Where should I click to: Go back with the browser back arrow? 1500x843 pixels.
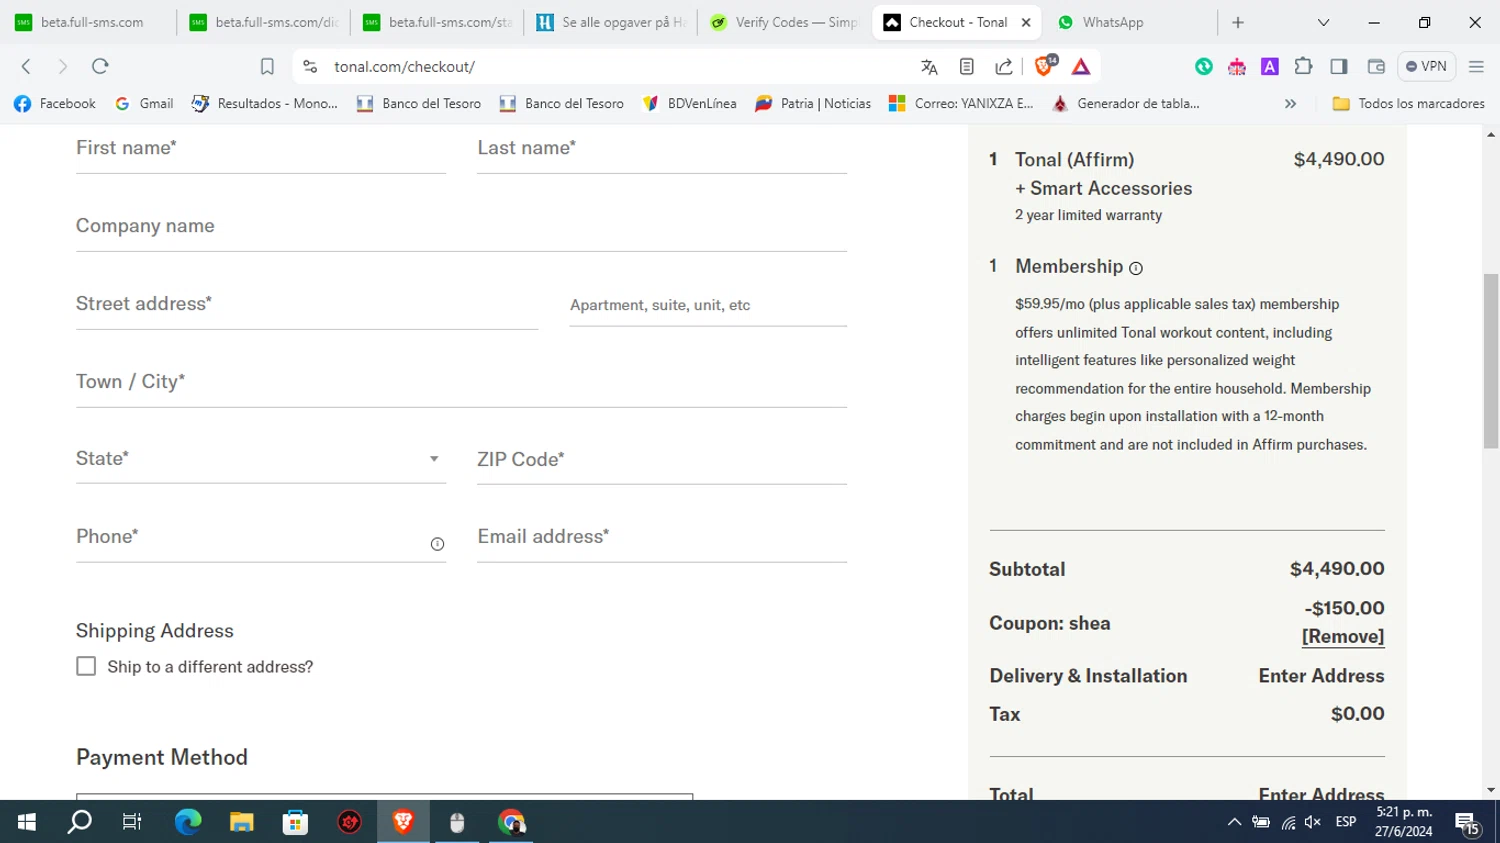[x=27, y=66]
